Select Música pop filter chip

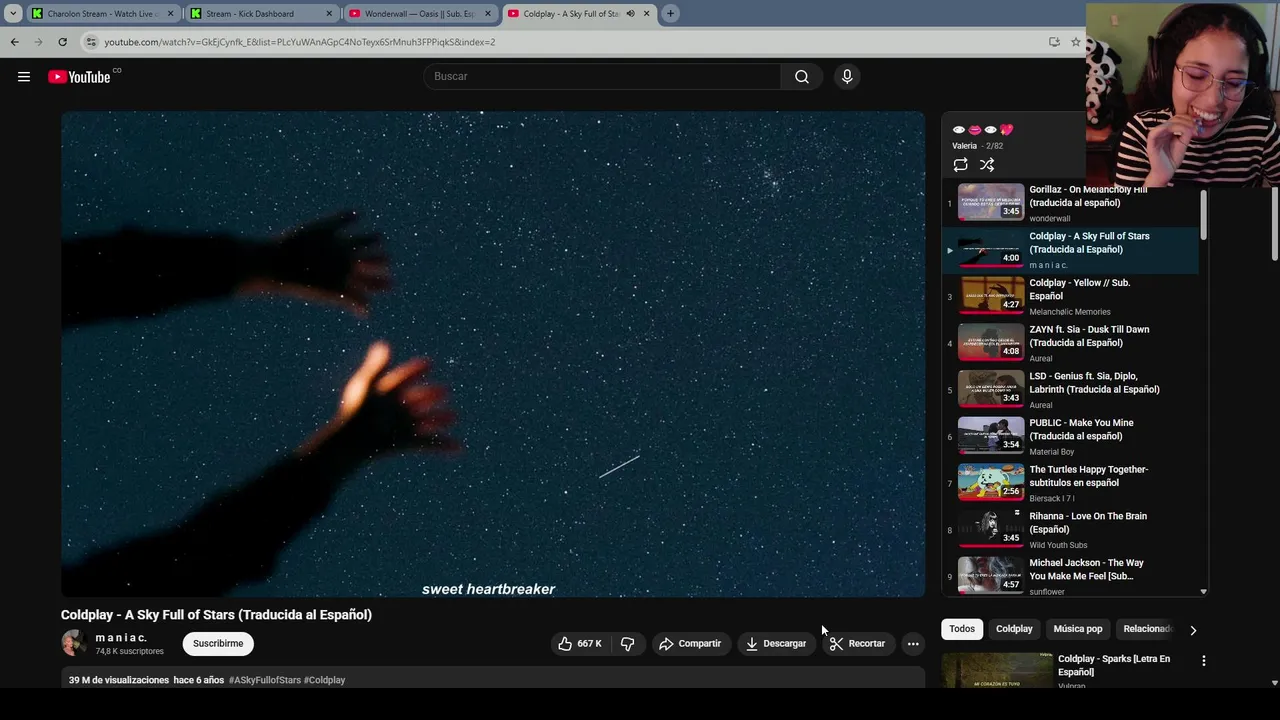[1077, 629]
